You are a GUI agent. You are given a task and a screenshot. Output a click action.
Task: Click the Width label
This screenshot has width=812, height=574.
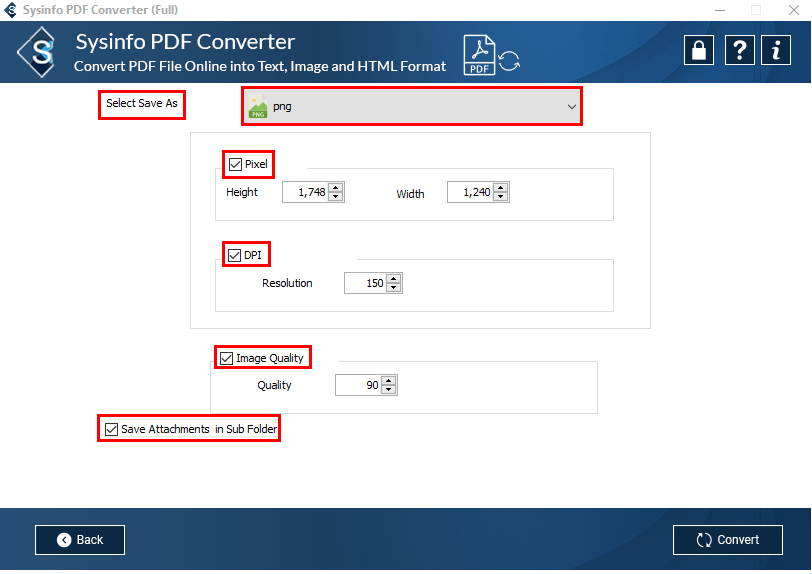(410, 194)
